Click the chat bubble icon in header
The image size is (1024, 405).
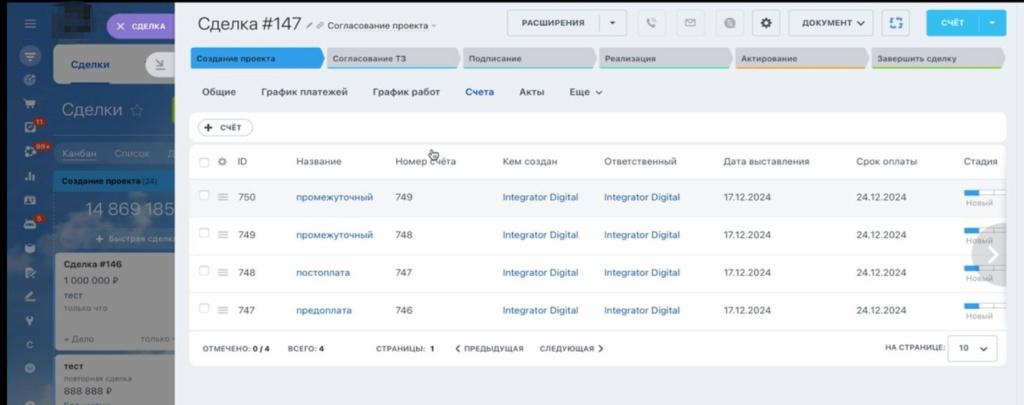[729, 23]
